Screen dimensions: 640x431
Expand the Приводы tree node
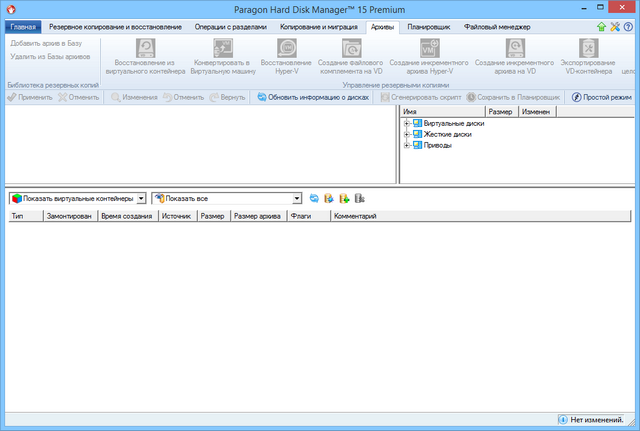point(406,145)
